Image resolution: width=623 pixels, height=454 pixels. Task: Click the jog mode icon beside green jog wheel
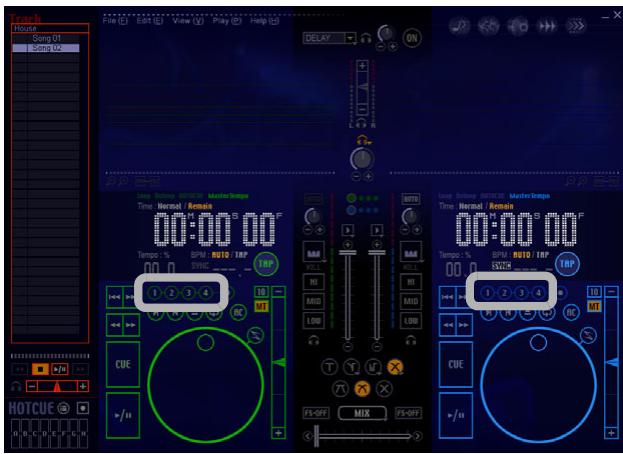click(x=255, y=336)
